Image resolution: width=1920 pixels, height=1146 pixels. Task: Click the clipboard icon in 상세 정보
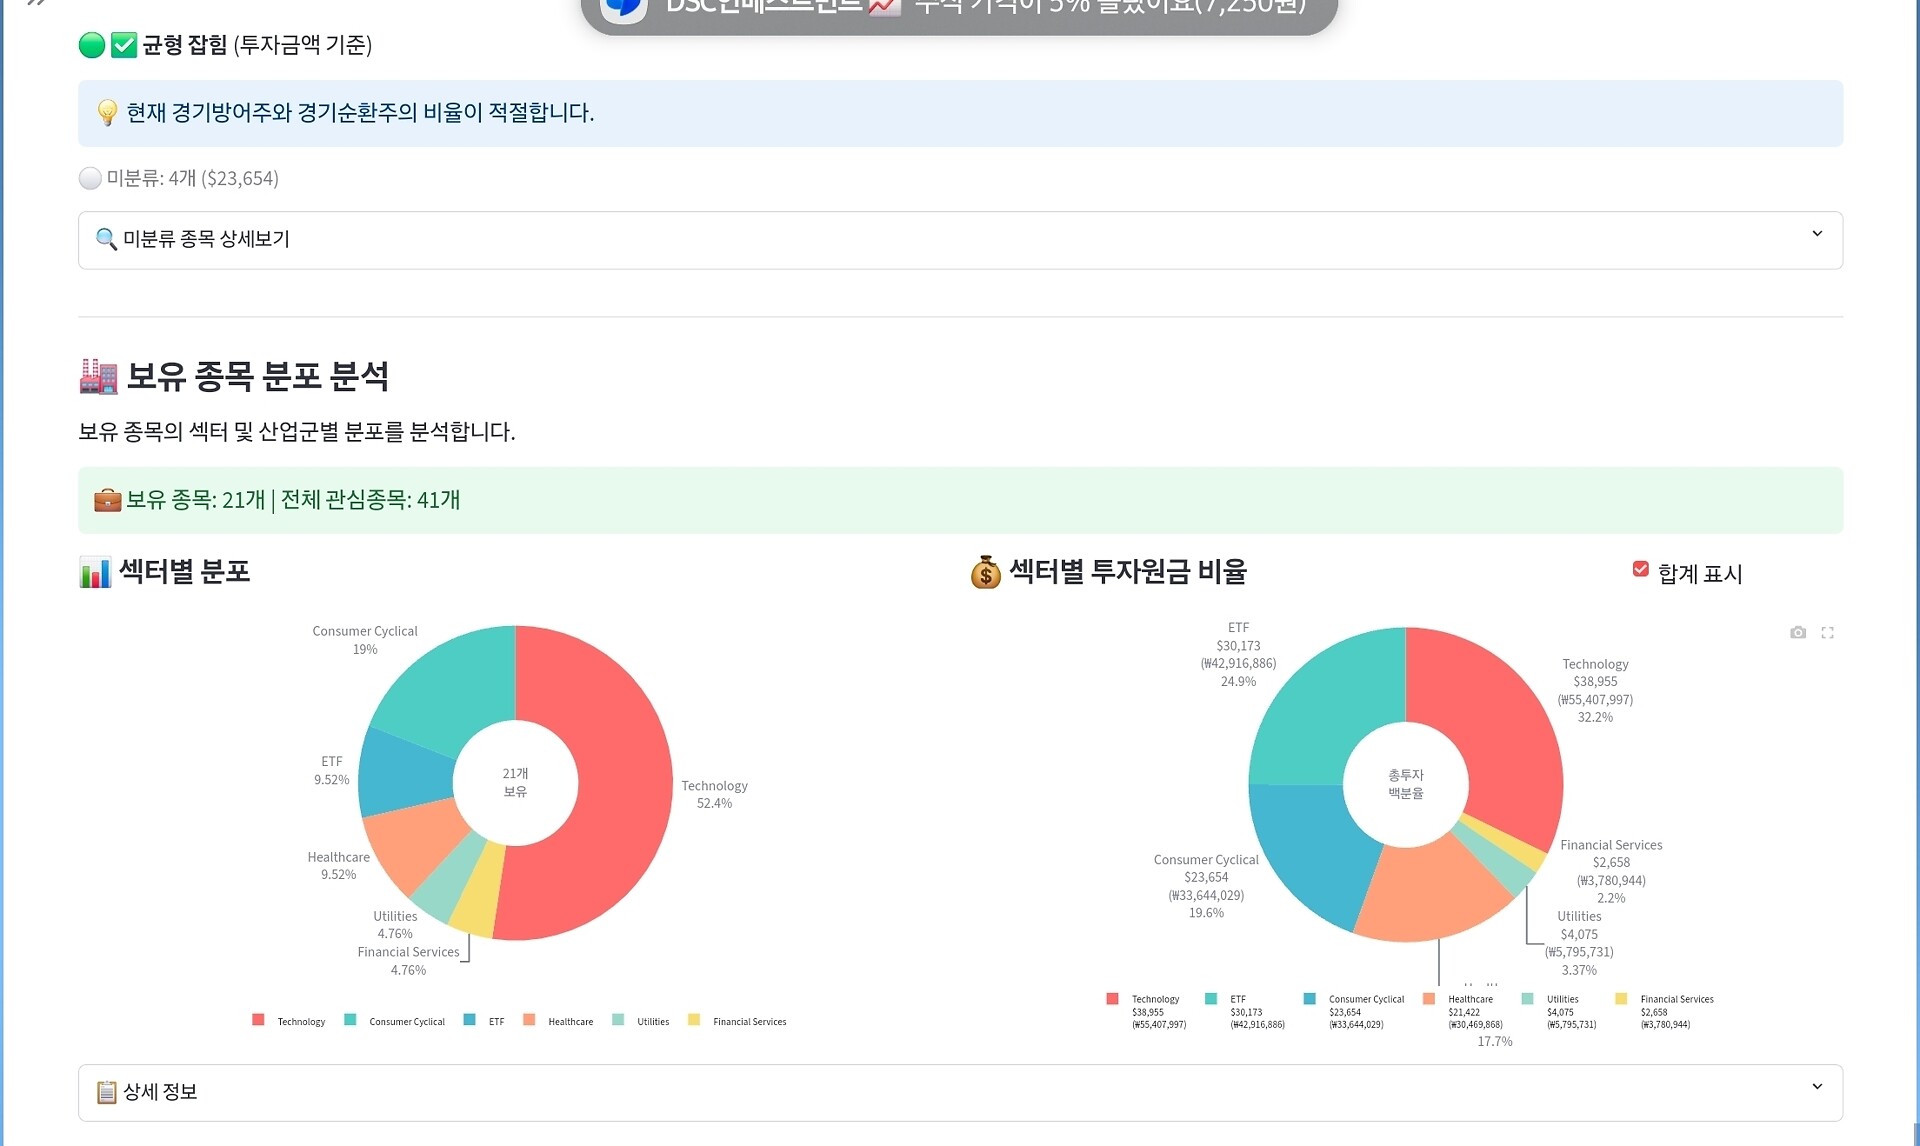(106, 1092)
